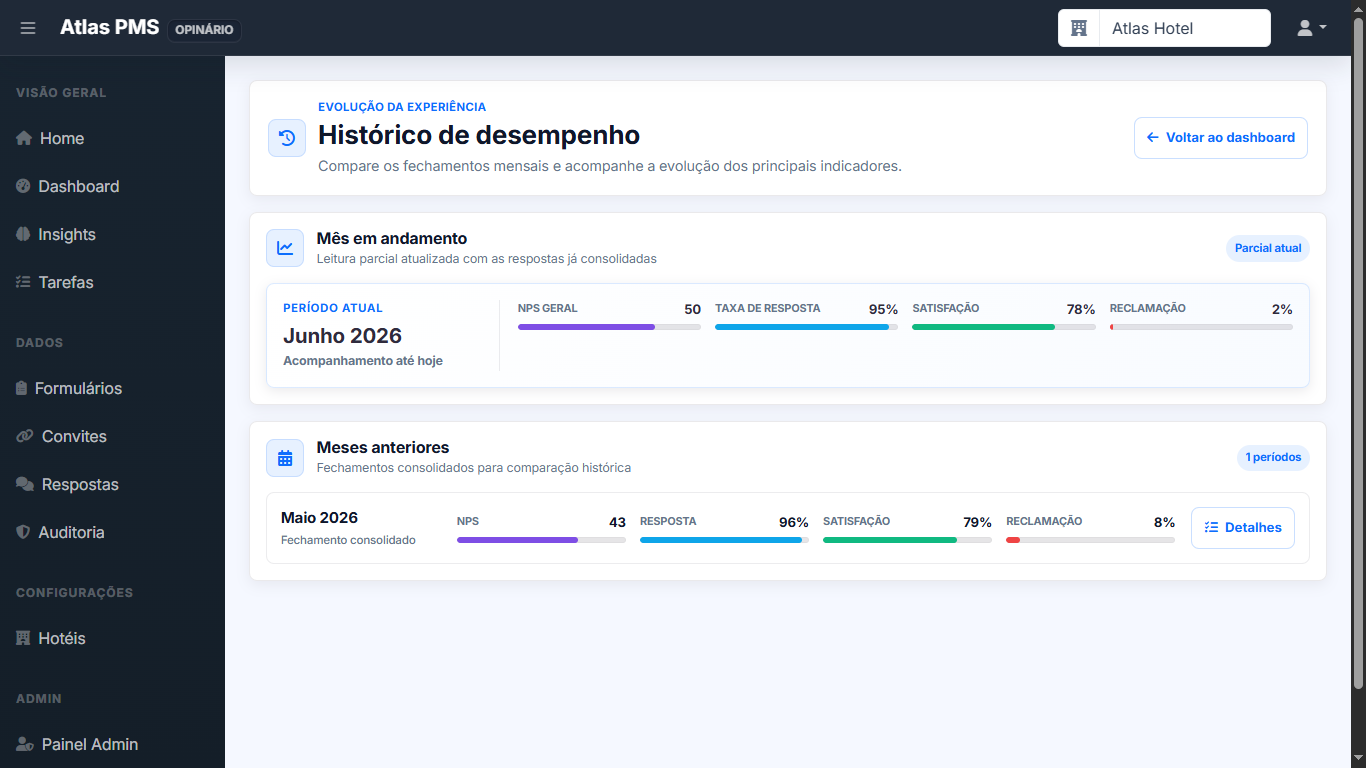Image resolution: width=1366 pixels, height=768 pixels.
Task: Go to the Respostas page
Action: [112, 484]
